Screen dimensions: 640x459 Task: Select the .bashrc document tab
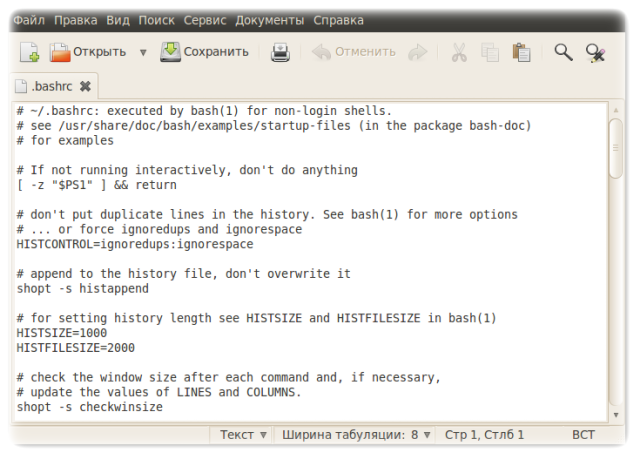(50, 86)
